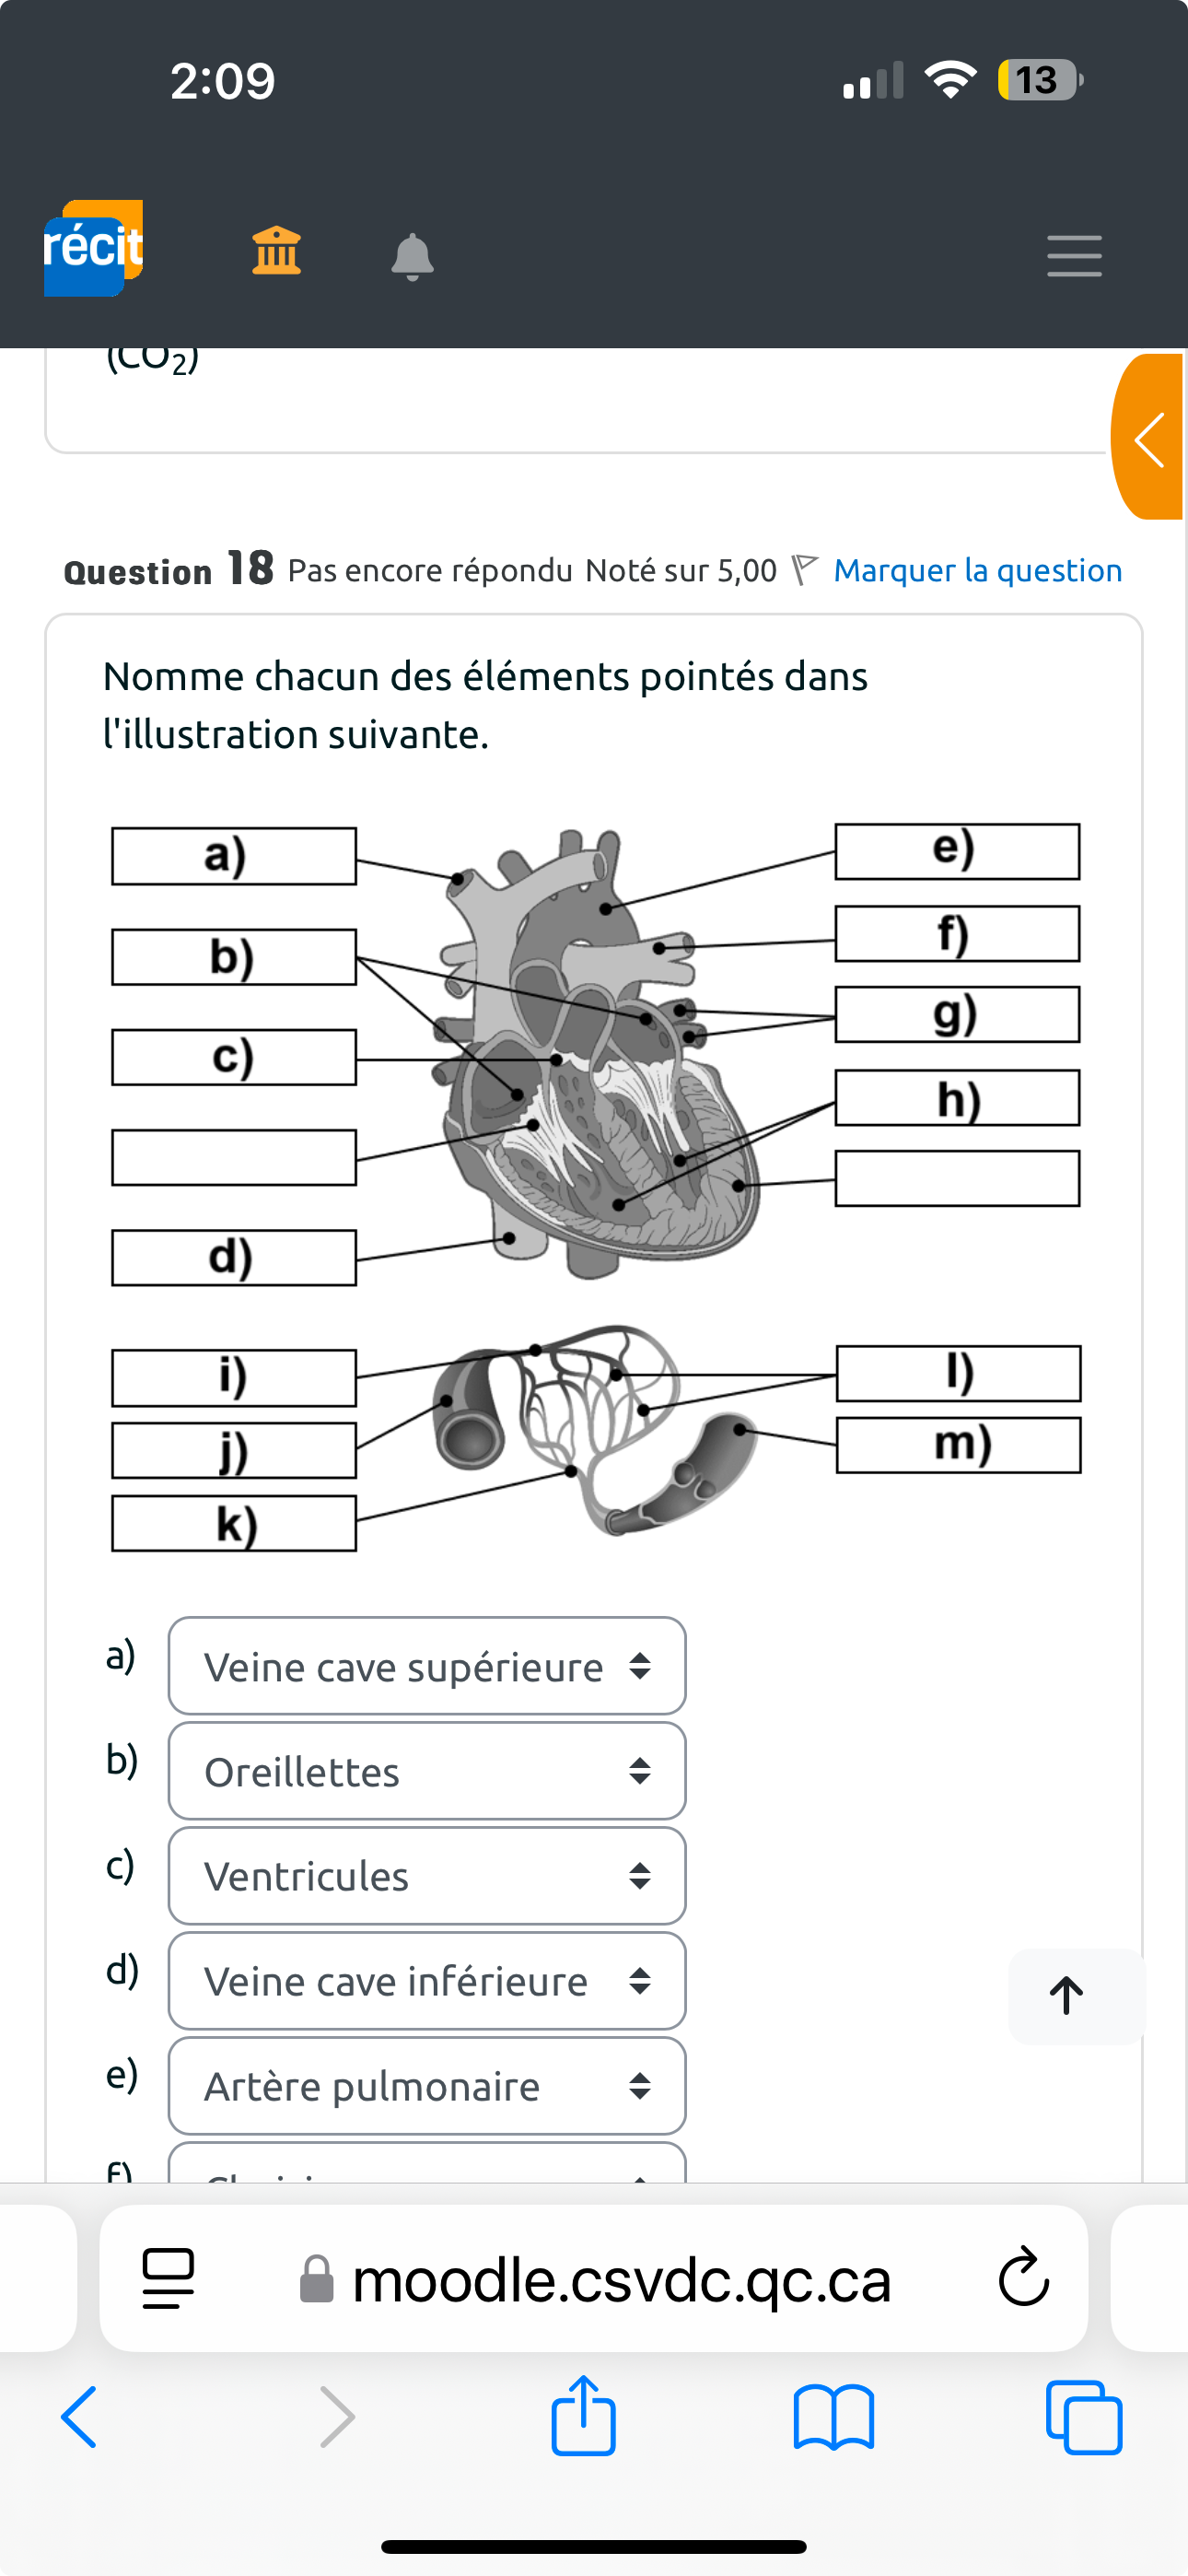Tap the moodle.csvdc.qc.ca address bar

coord(594,2279)
